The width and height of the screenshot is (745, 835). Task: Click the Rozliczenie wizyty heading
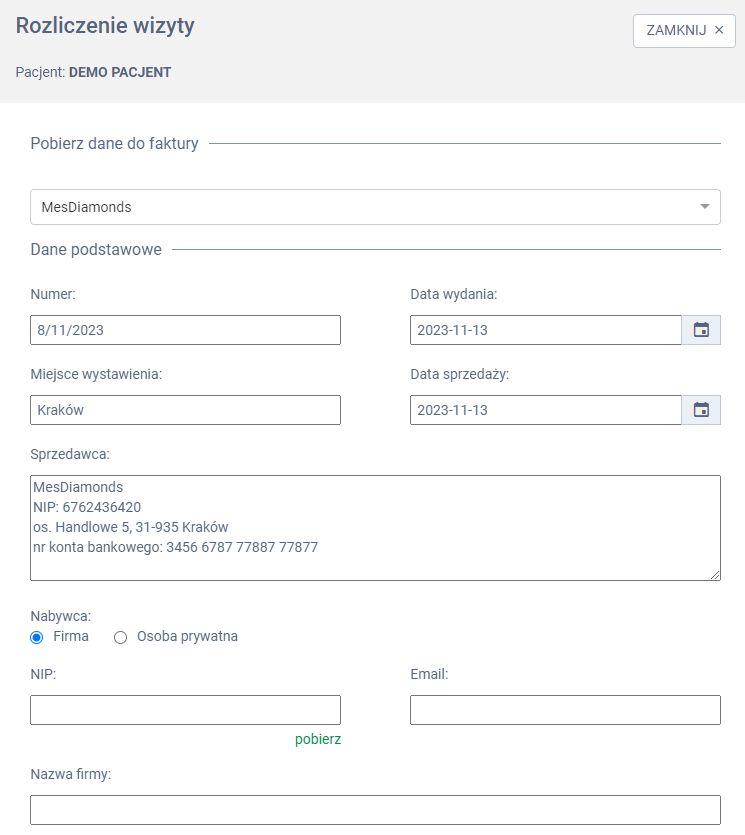105,27
